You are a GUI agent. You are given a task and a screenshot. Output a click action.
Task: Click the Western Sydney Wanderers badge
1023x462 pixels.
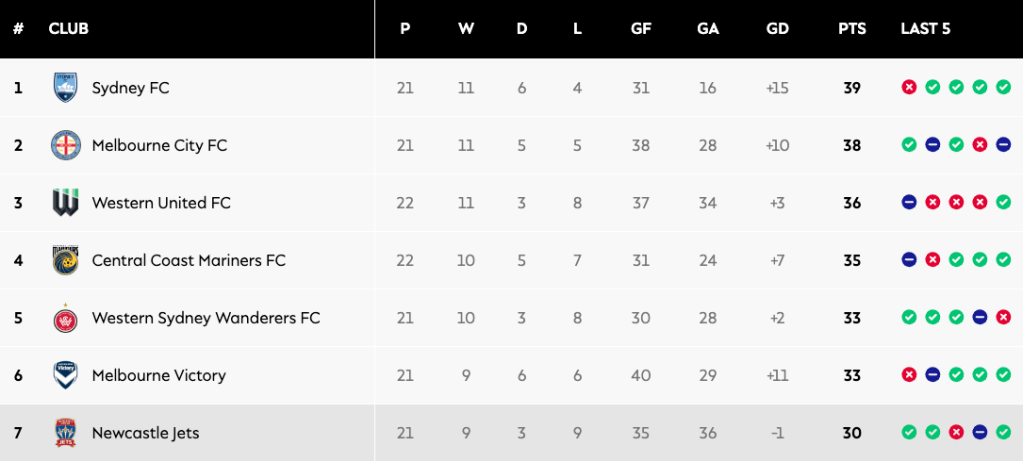[66, 318]
